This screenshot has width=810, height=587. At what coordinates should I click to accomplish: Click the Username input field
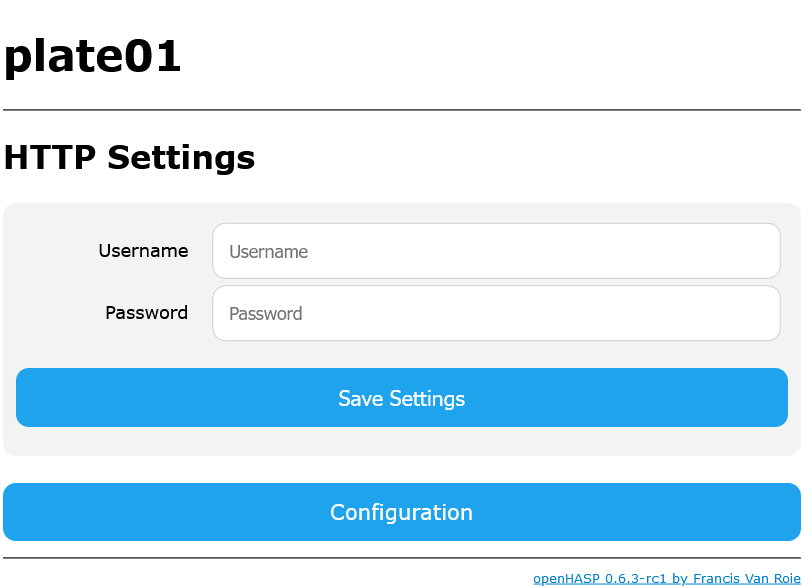(x=496, y=251)
